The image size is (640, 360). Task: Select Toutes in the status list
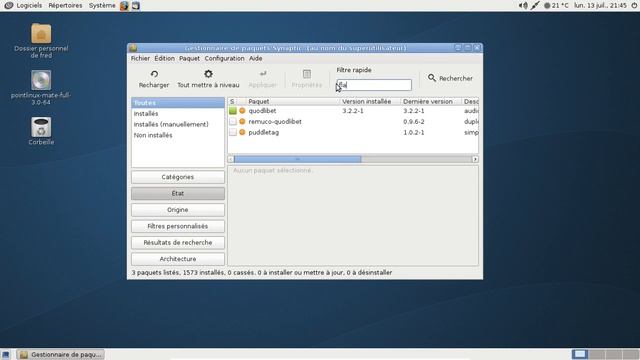(x=178, y=103)
